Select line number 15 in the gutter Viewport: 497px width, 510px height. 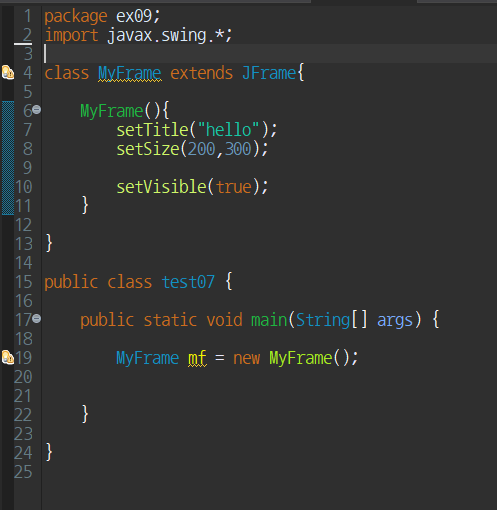coord(24,282)
